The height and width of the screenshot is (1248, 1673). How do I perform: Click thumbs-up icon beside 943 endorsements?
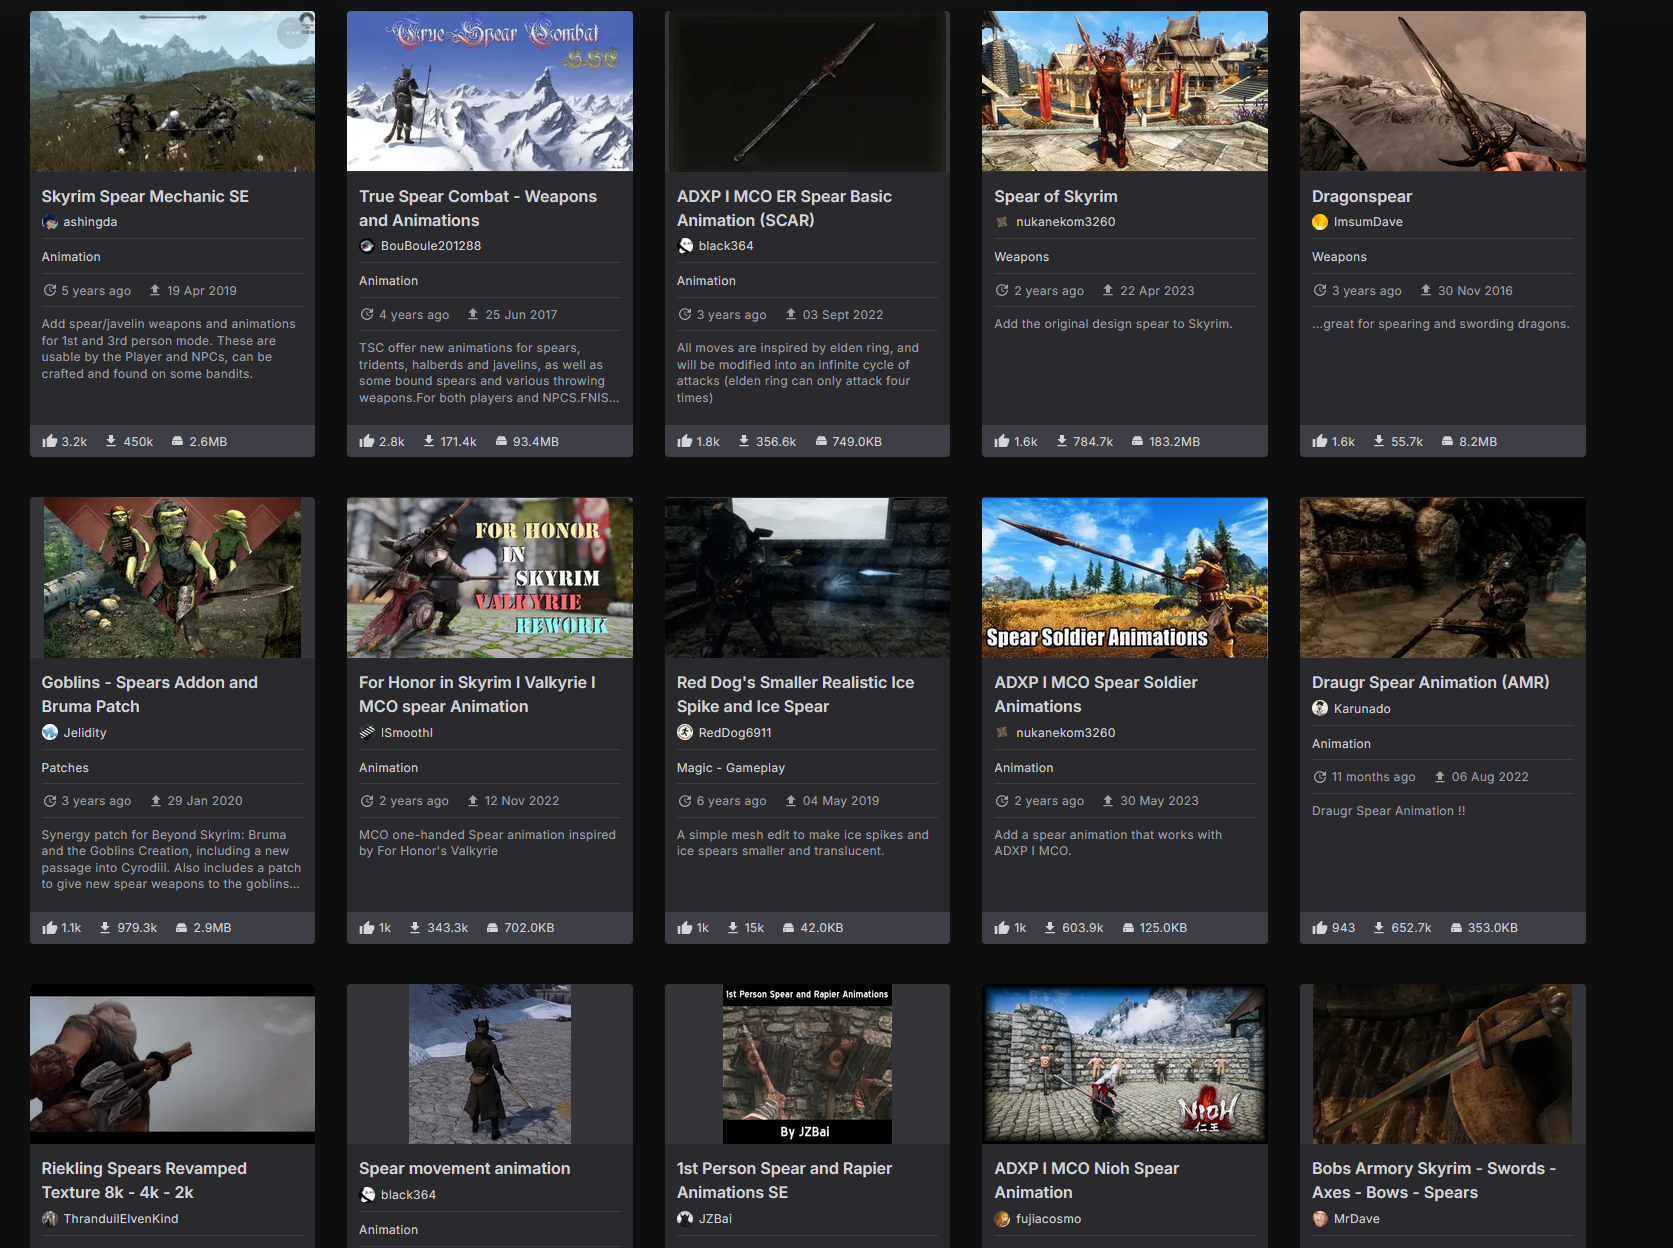pos(1320,928)
